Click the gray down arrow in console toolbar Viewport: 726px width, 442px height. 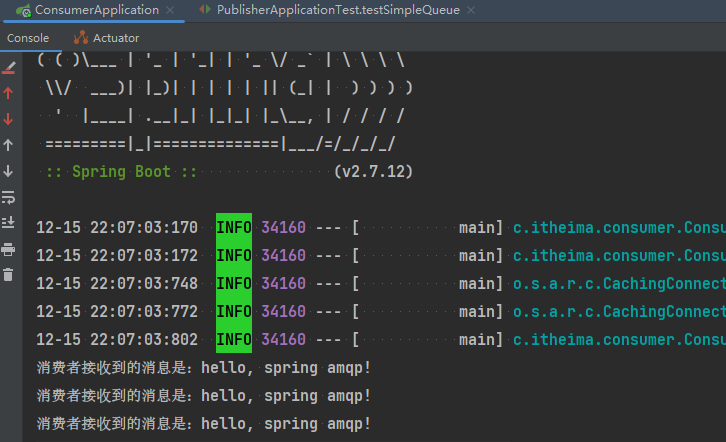point(9,171)
